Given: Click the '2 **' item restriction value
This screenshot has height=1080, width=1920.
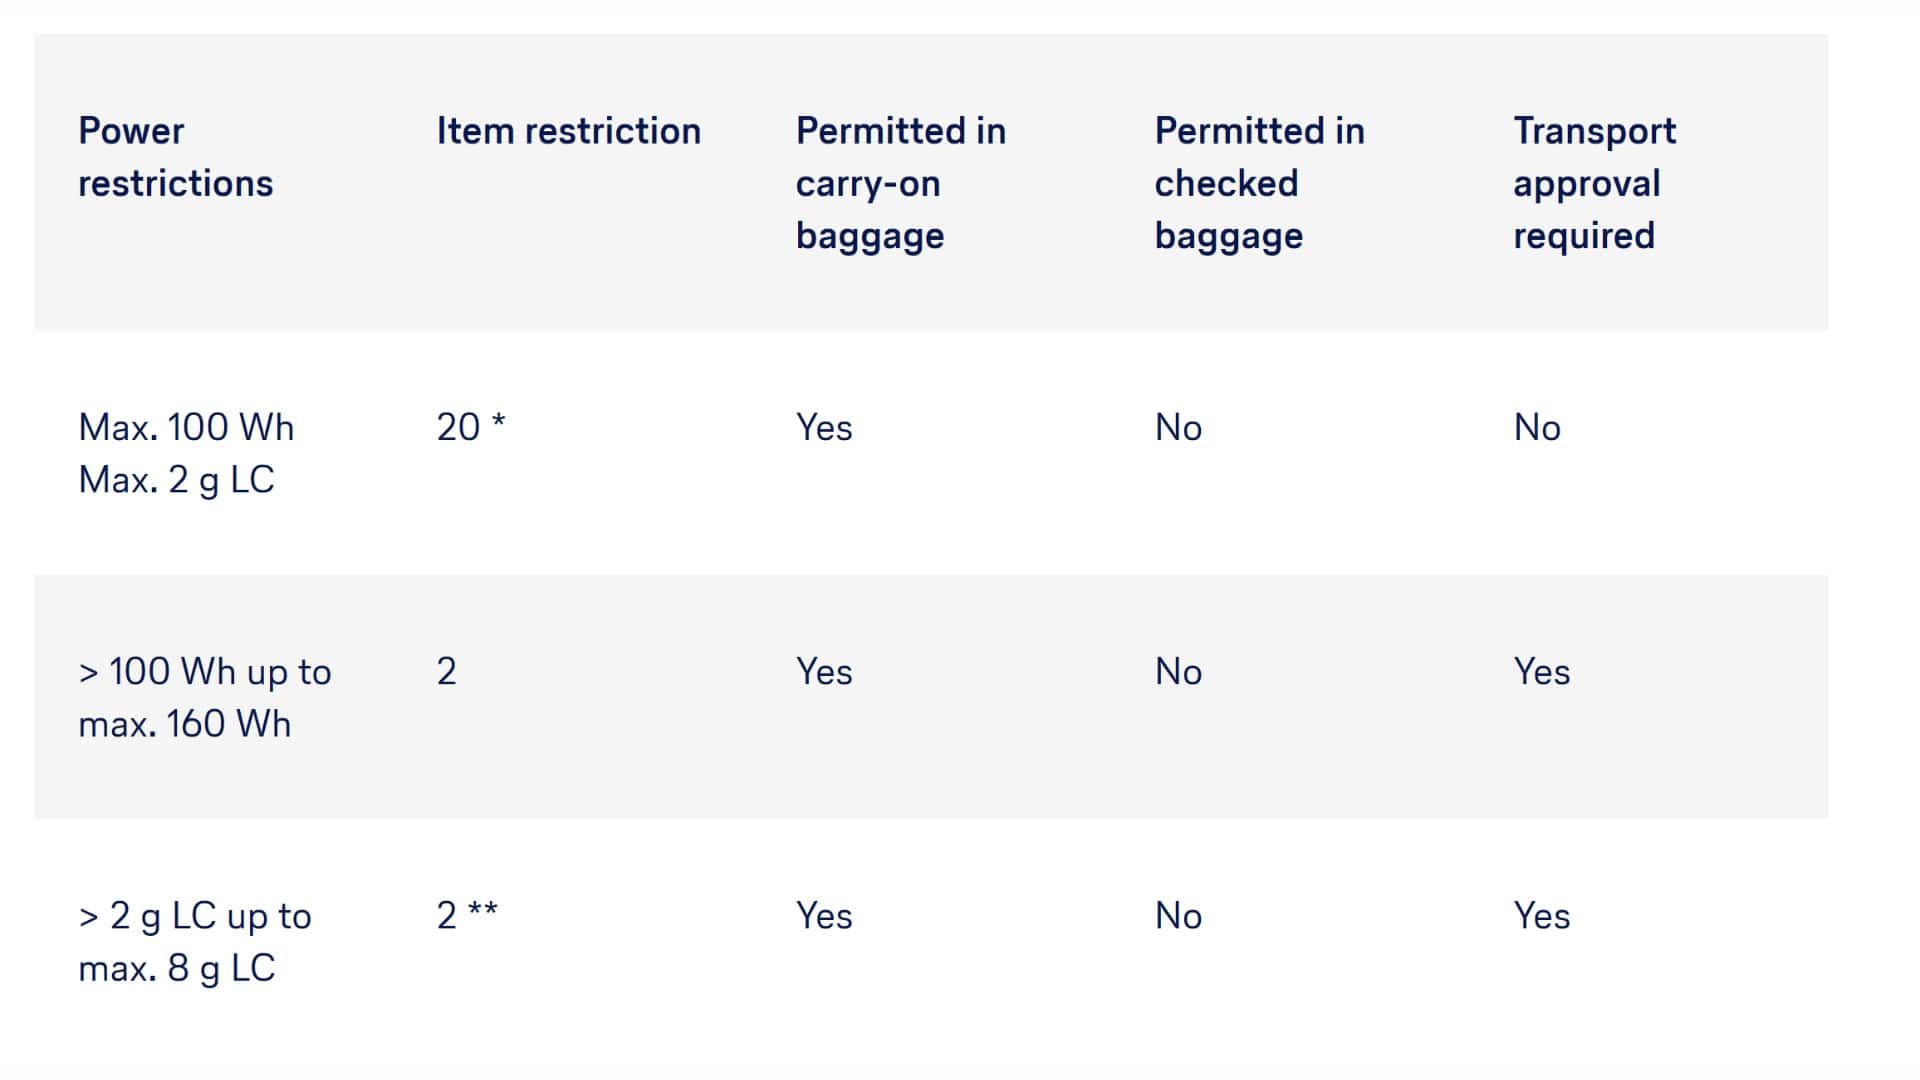Looking at the screenshot, I should coord(466,915).
